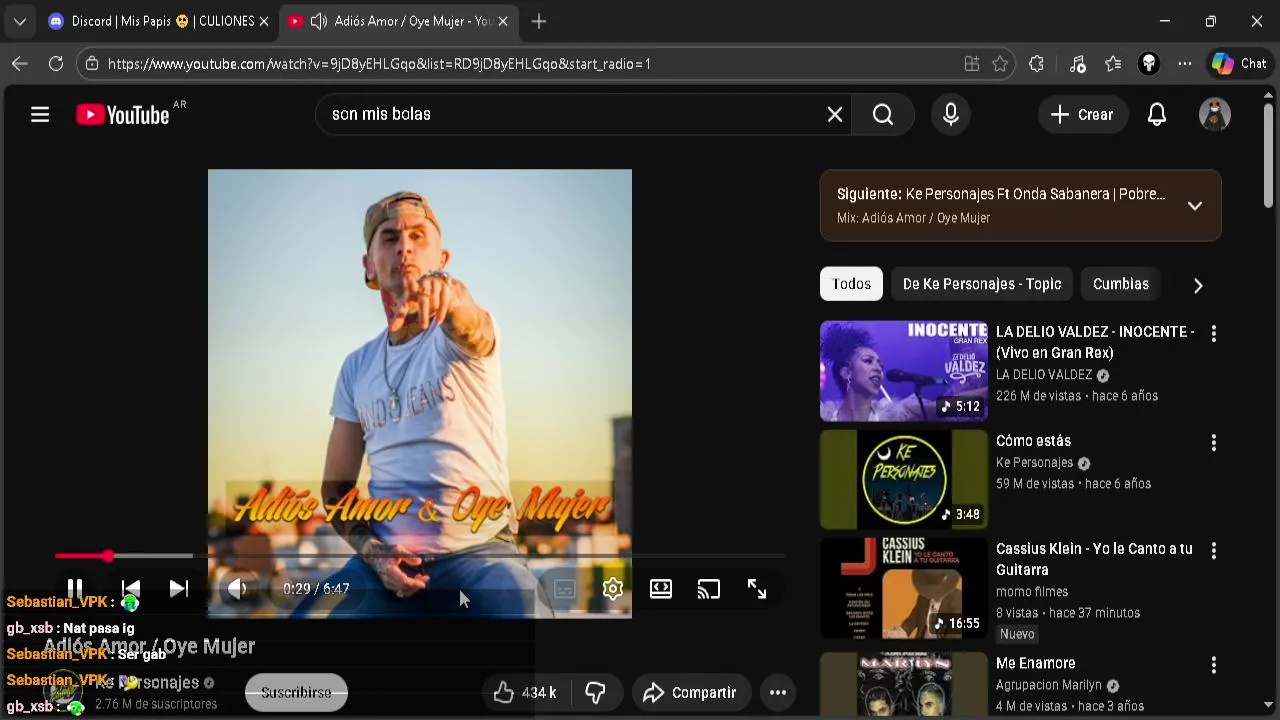
Task: Open the Crear upload menu
Action: pyautogui.click(x=1082, y=115)
